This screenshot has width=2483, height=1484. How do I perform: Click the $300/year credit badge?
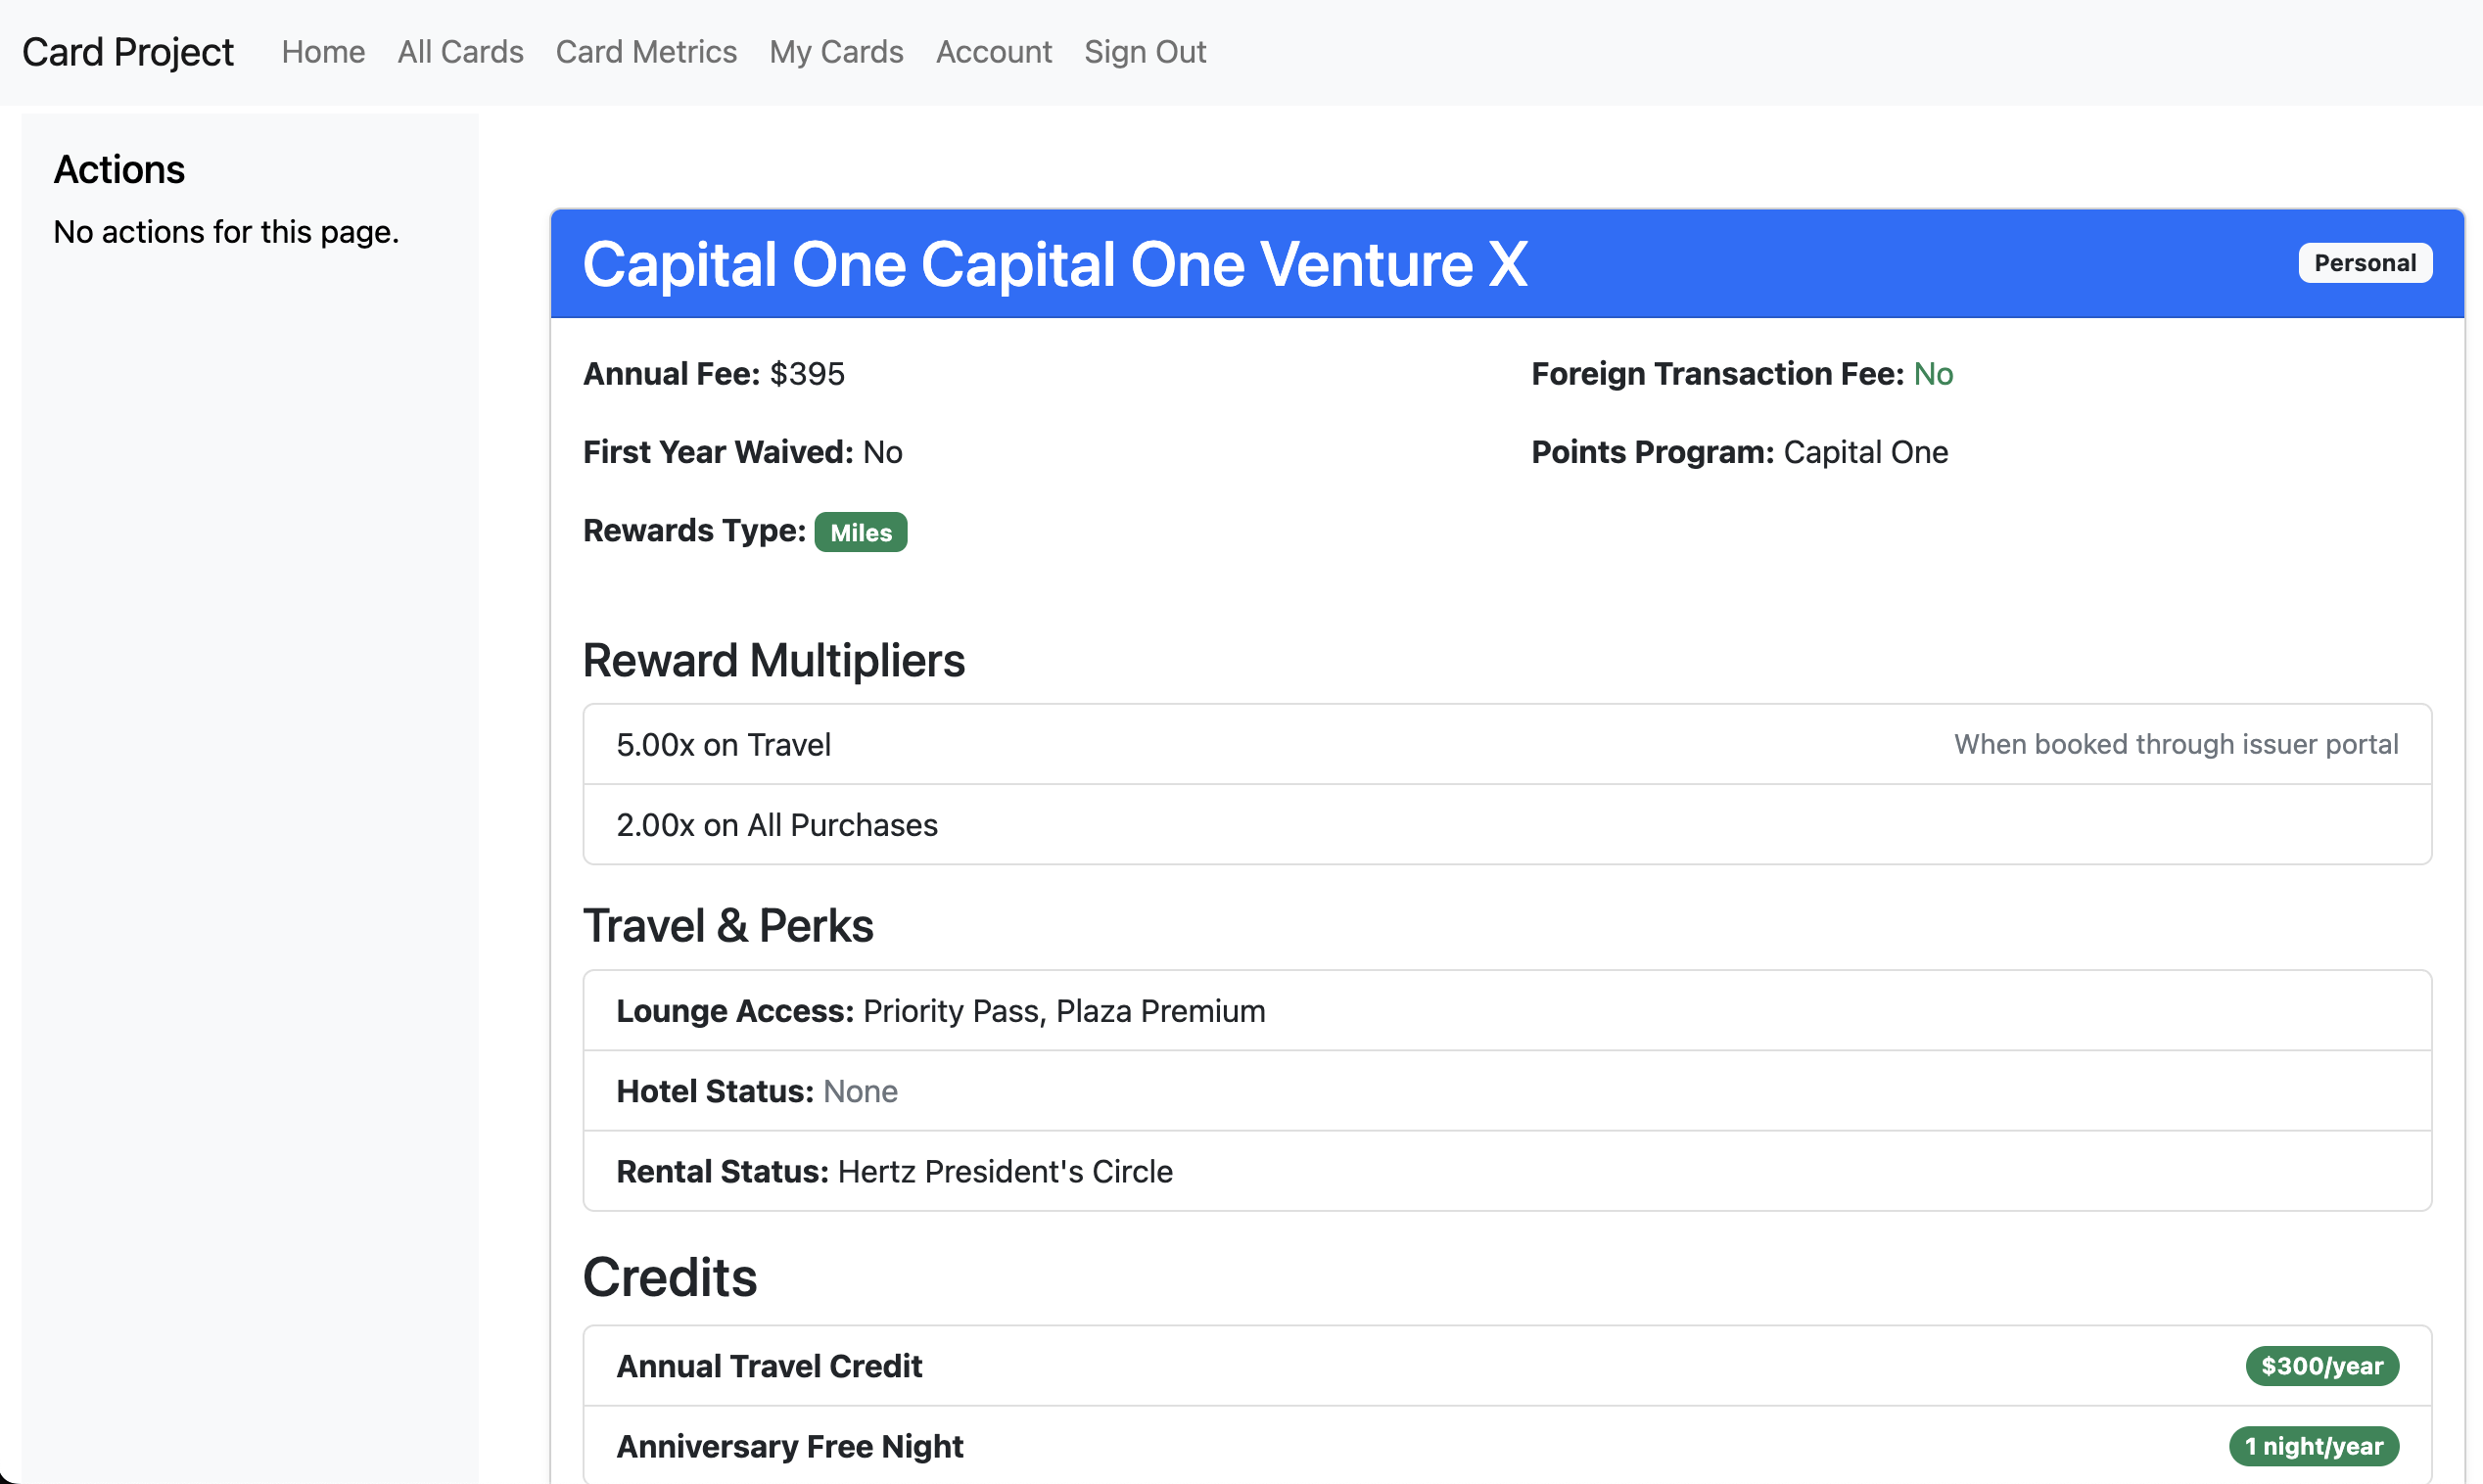click(2321, 1366)
